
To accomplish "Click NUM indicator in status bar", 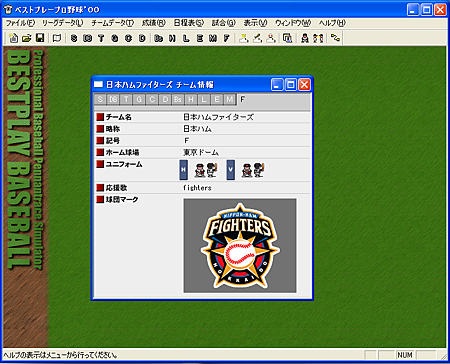I will tap(405, 355).
